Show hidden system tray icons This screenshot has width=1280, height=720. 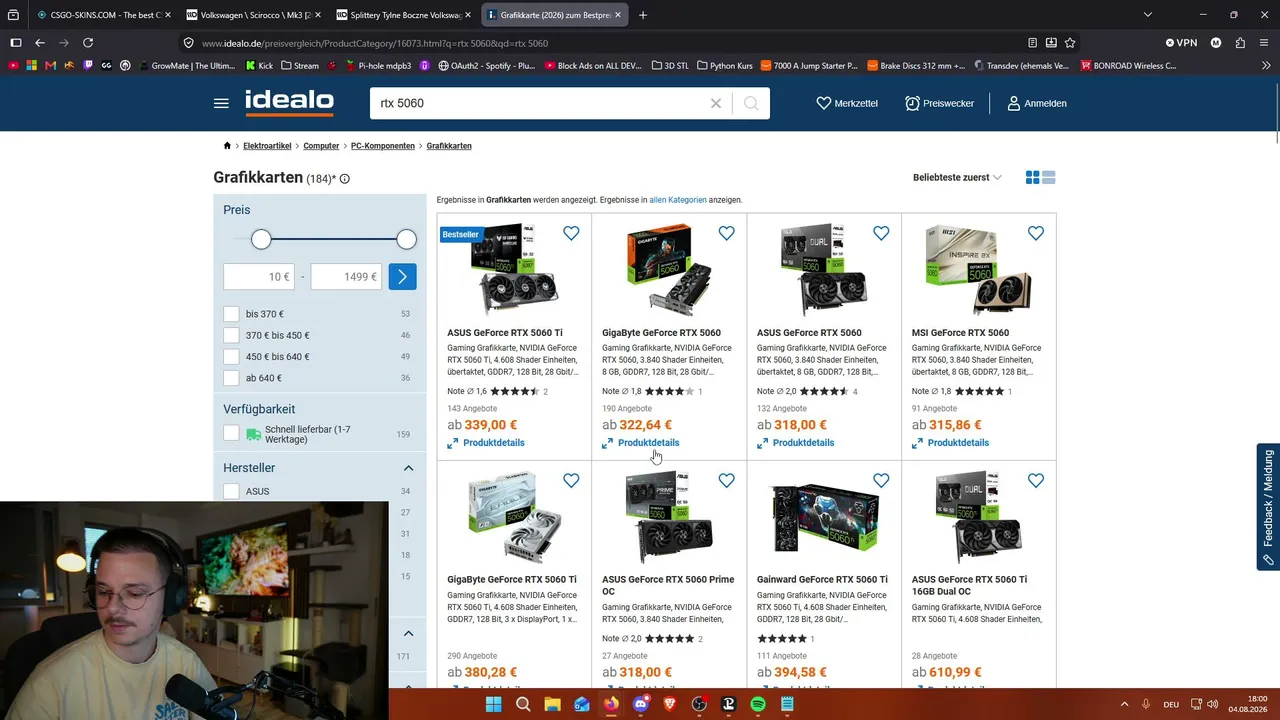(x=1124, y=704)
